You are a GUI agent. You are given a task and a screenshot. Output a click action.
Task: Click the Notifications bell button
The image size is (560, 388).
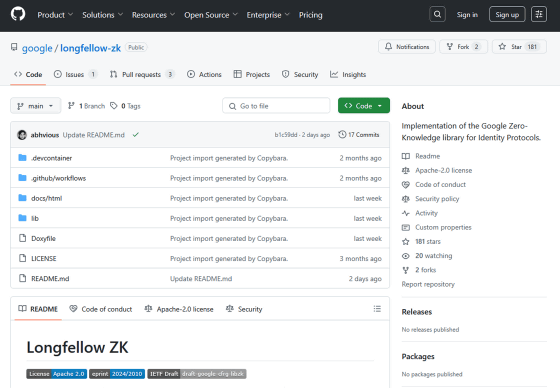coord(407,47)
